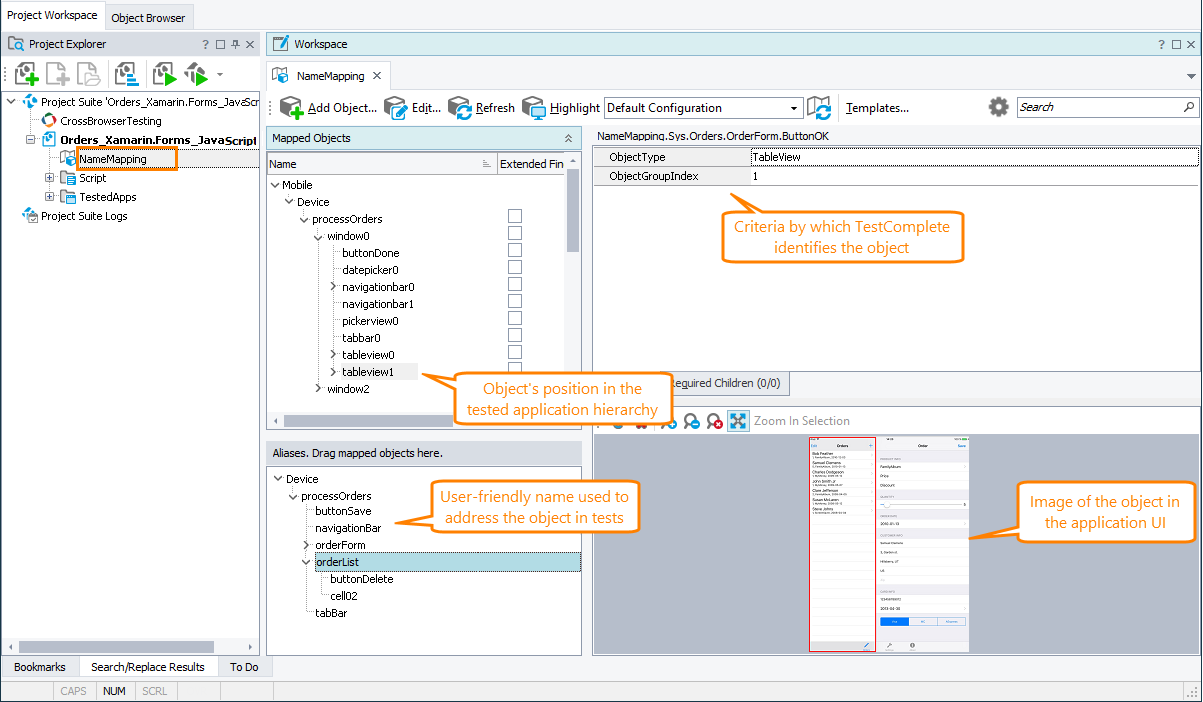Click the Highlight object toolbar icon

[534, 108]
